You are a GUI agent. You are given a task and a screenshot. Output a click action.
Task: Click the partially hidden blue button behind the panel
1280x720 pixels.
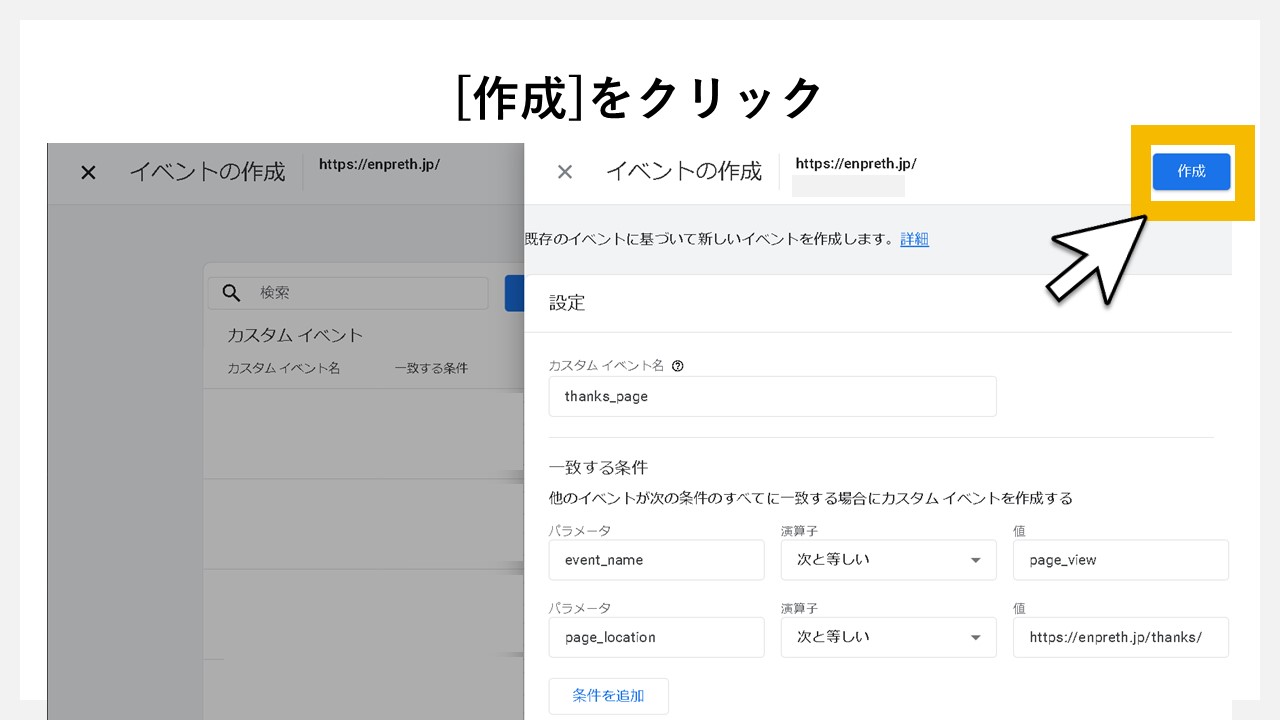515,292
